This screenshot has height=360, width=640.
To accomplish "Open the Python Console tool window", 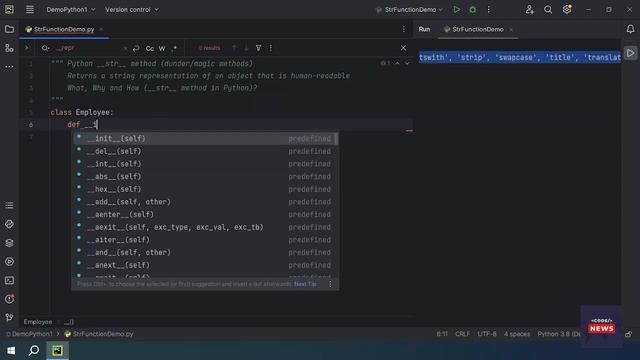I will tap(9, 224).
